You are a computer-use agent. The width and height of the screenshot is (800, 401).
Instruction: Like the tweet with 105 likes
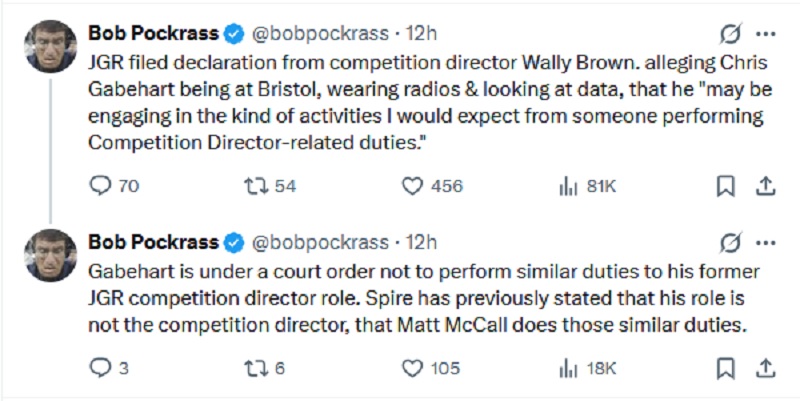pos(412,368)
